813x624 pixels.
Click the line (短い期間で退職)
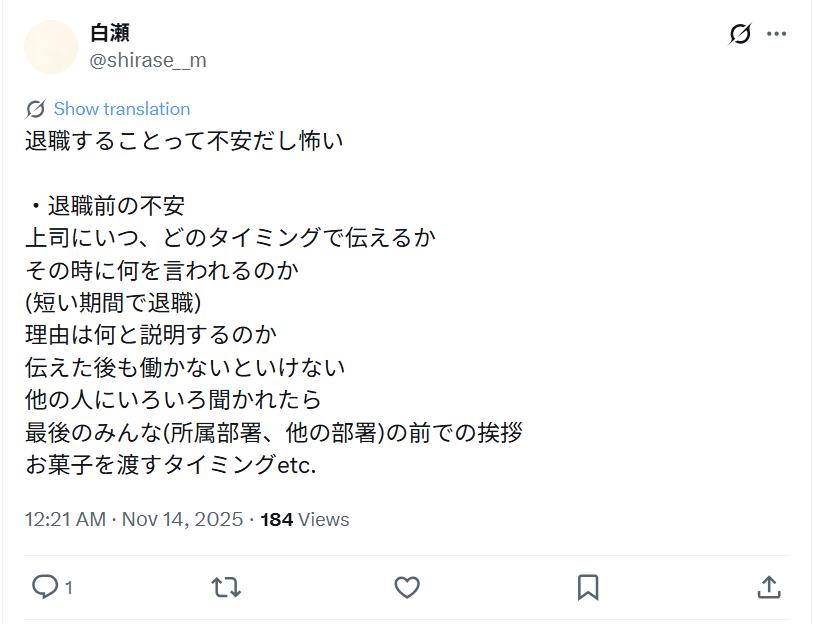[113, 302]
